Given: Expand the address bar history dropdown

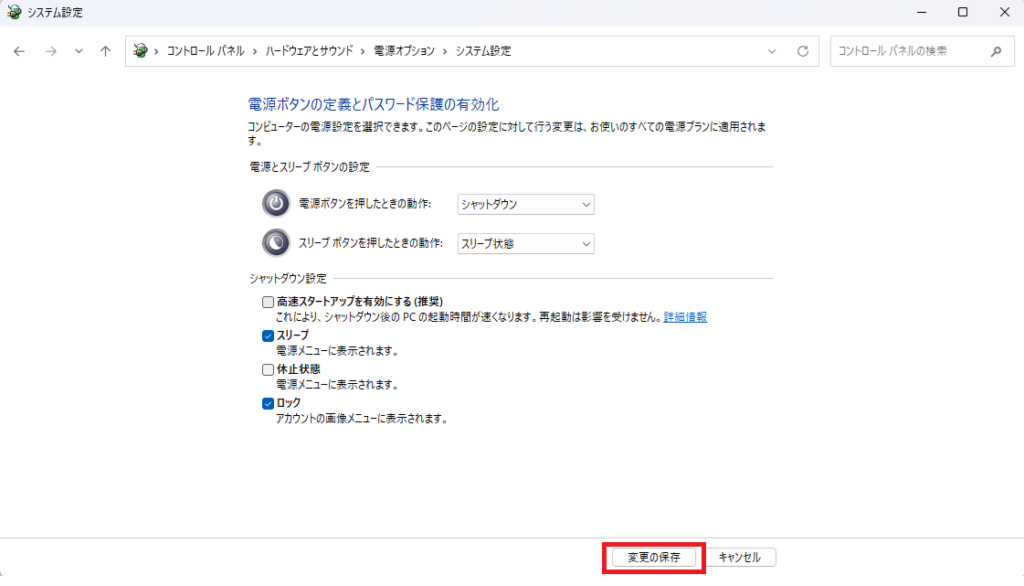Looking at the screenshot, I should pos(772,50).
